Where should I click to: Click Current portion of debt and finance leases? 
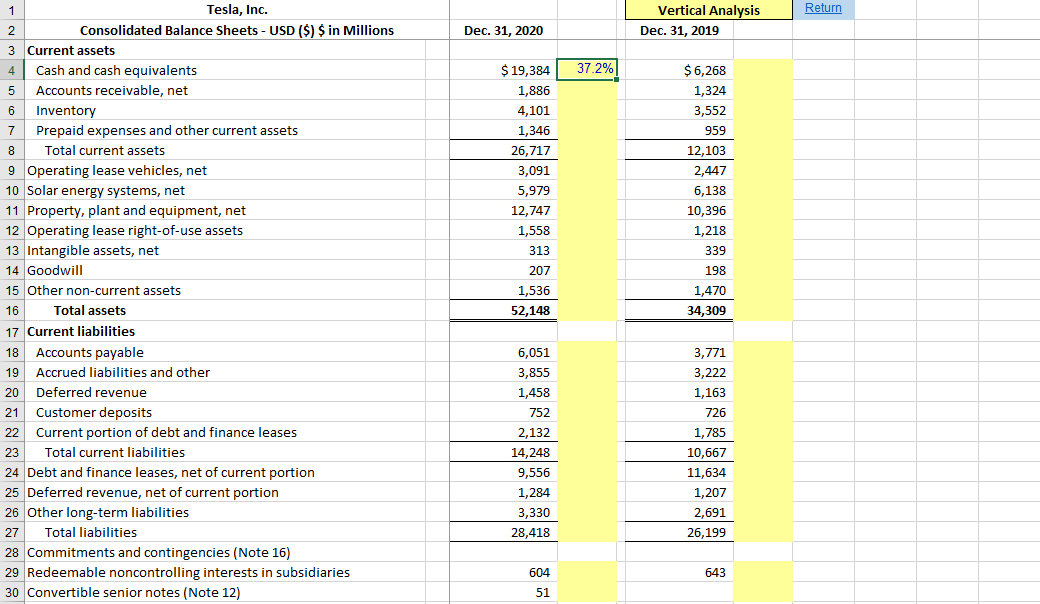(x=166, y=432)
